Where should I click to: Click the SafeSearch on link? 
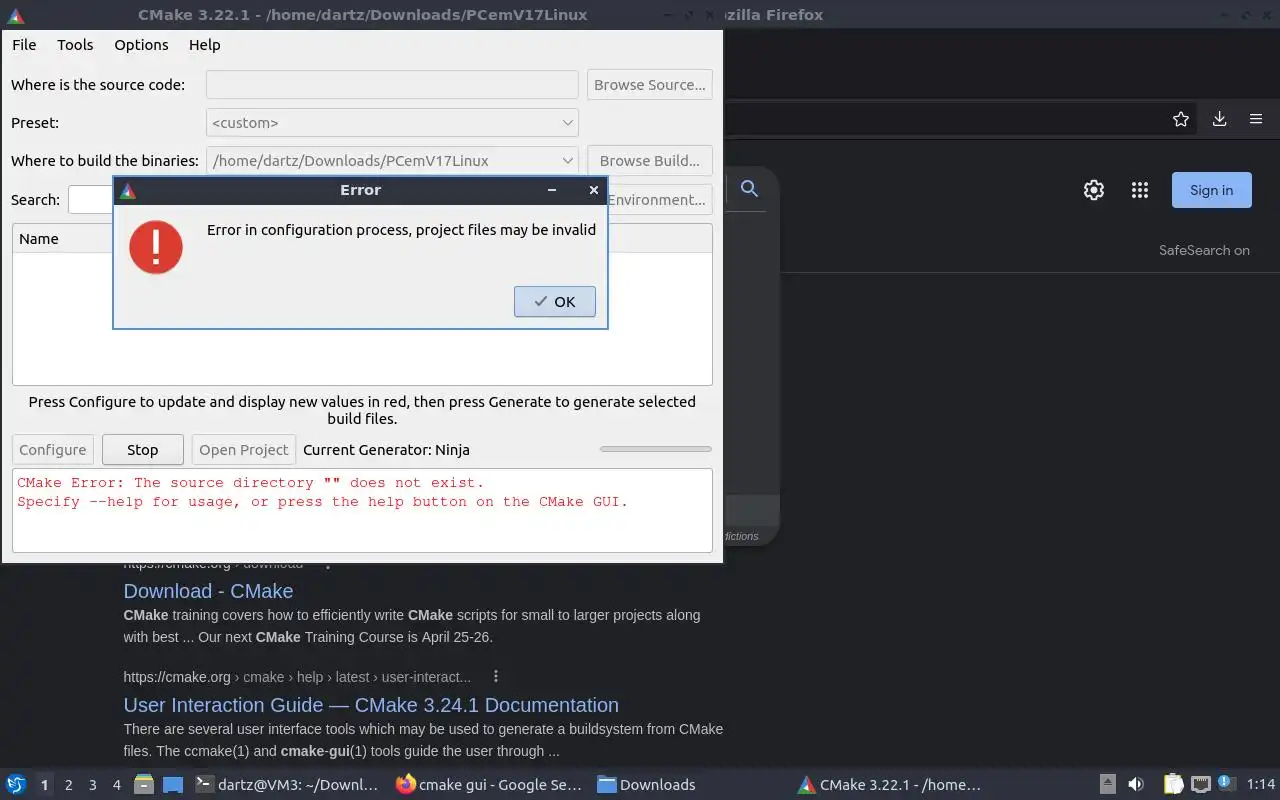[x=1204, y=251]
